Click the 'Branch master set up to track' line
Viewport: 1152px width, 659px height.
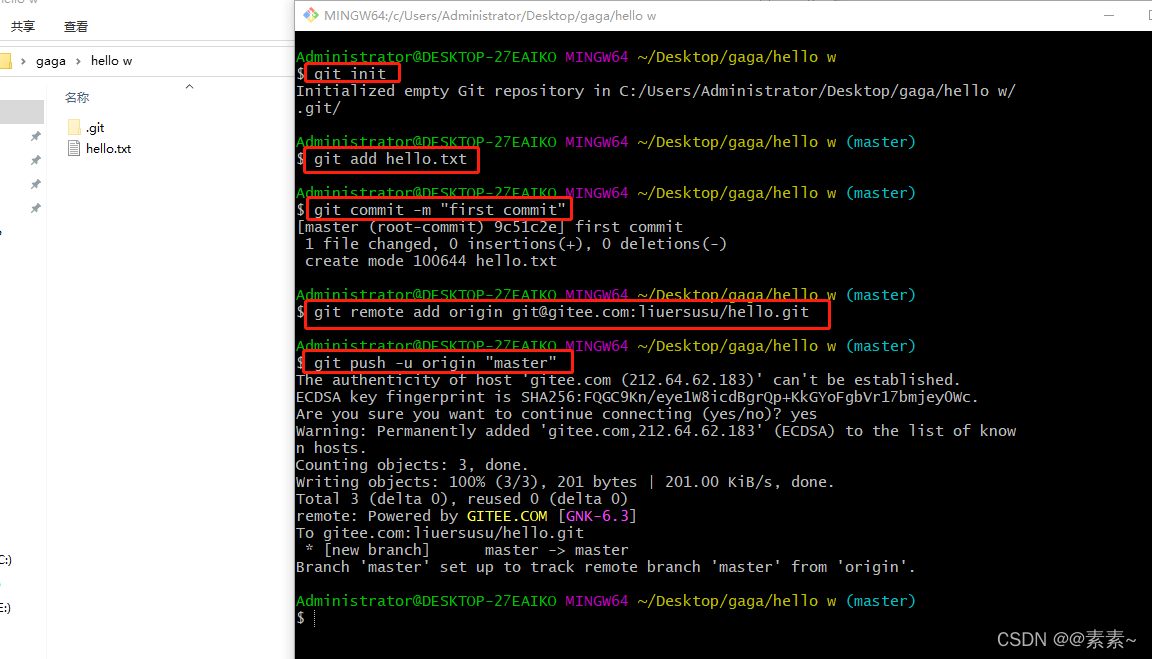tap(606, 567)
